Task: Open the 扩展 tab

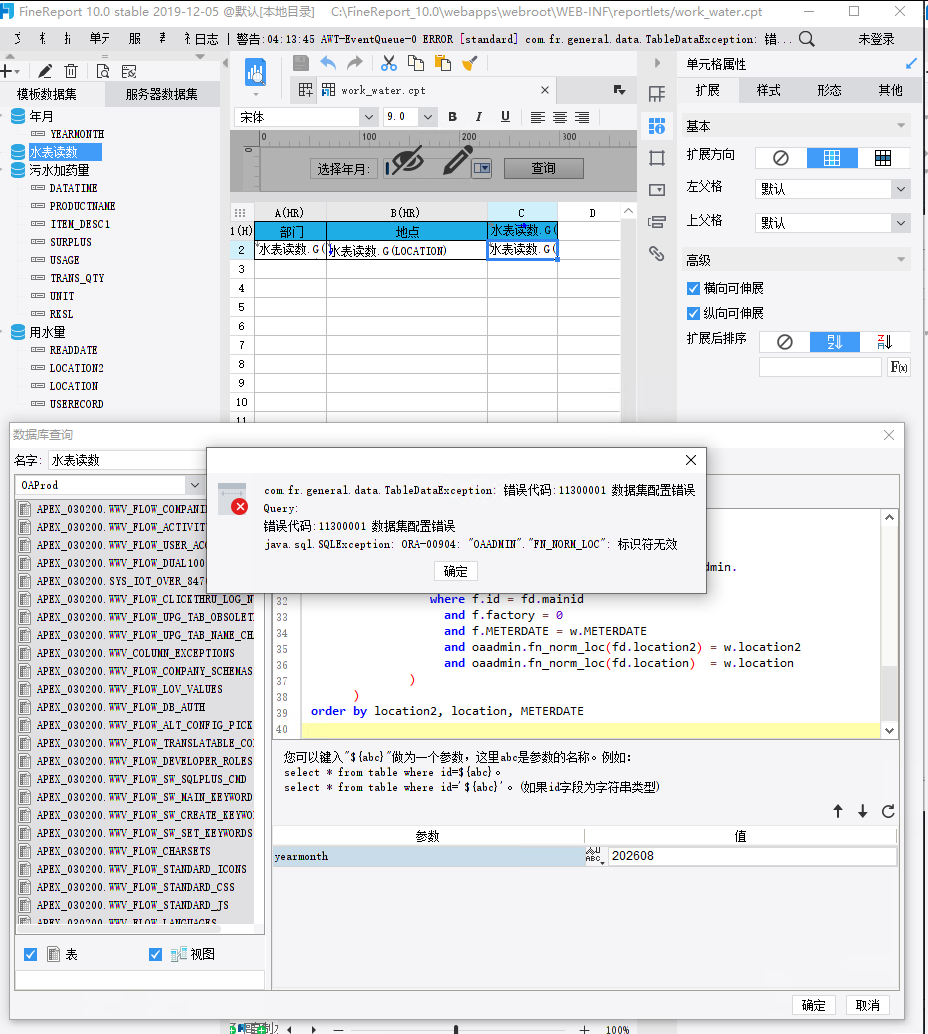Action: (708, 90)
